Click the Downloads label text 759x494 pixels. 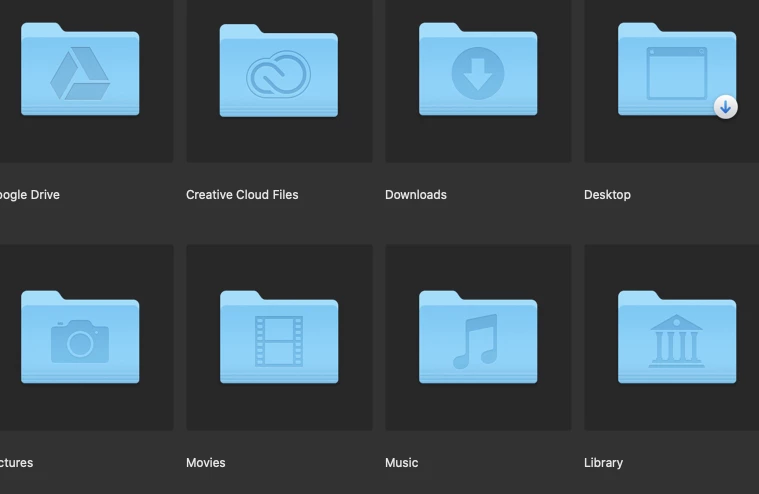(x=416, y=195)
